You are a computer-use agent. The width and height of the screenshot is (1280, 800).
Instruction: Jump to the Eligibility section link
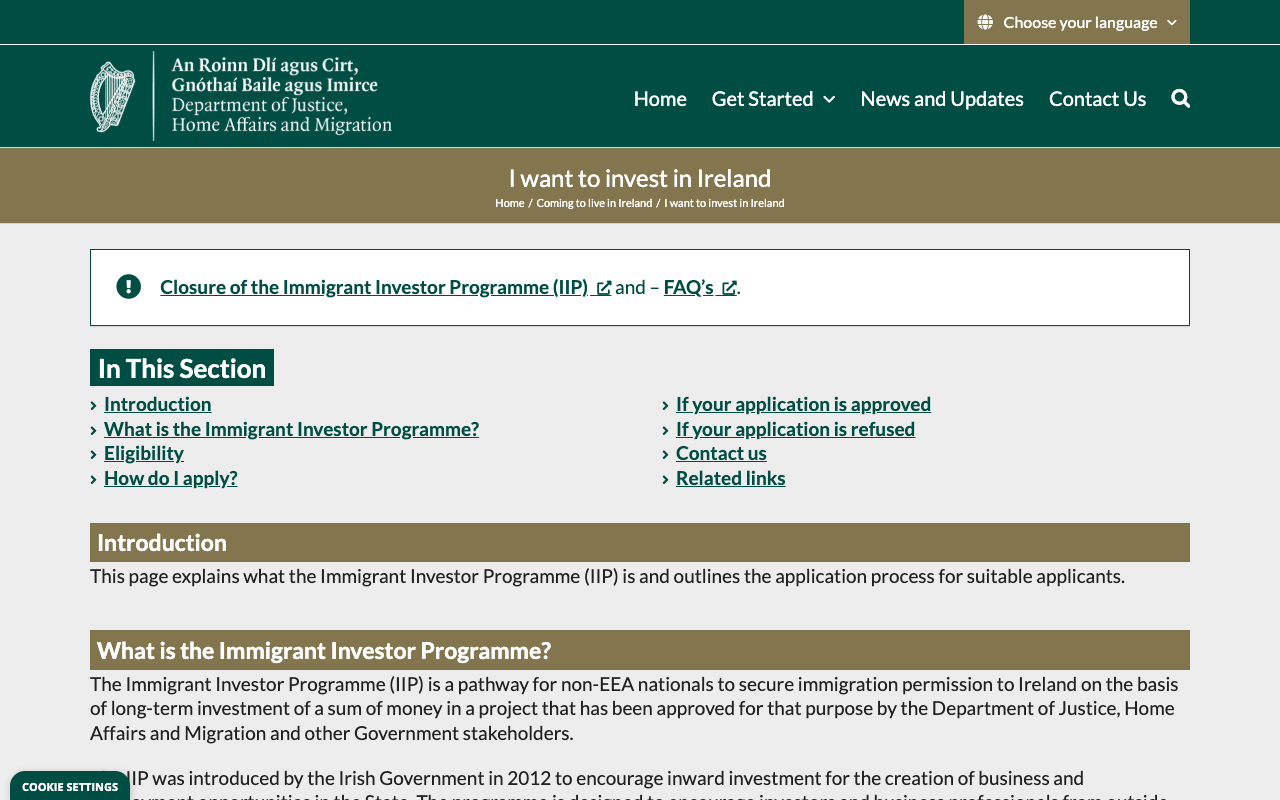[x=144, y=453]
